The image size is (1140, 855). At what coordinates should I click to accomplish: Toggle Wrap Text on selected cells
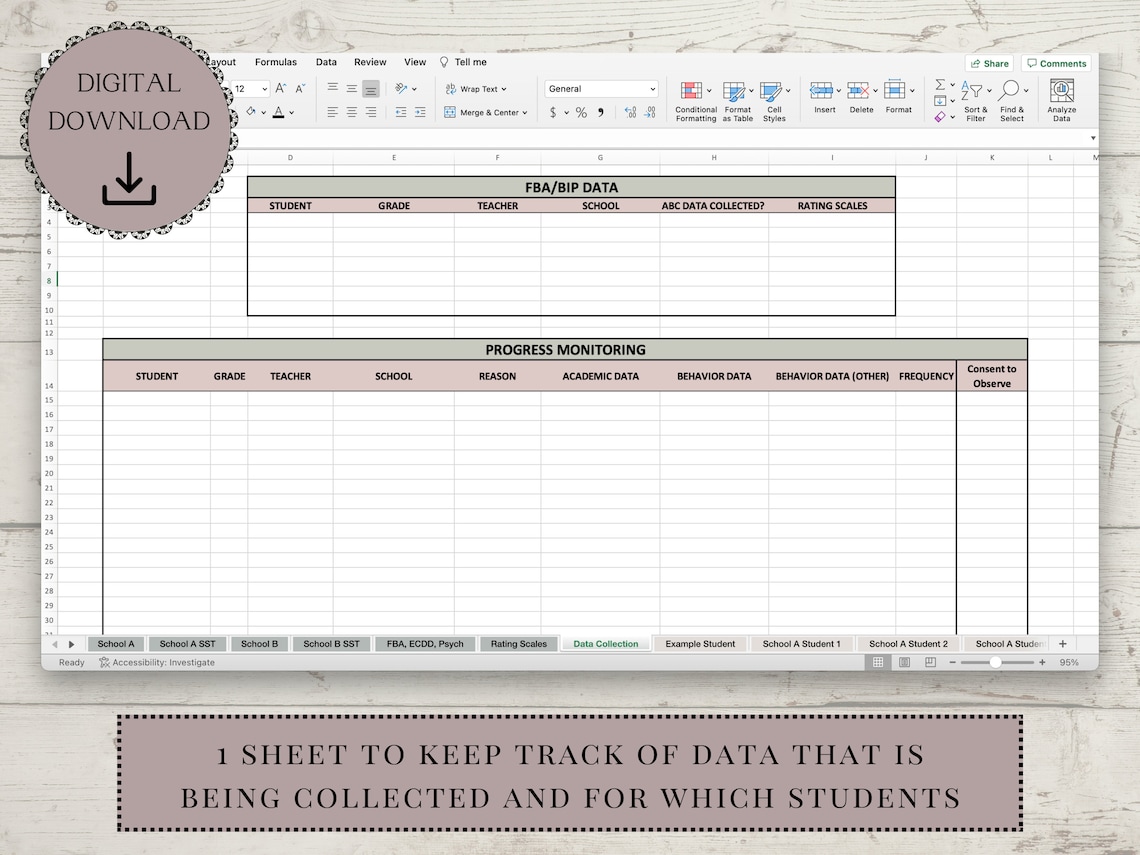tap(476, 88)
